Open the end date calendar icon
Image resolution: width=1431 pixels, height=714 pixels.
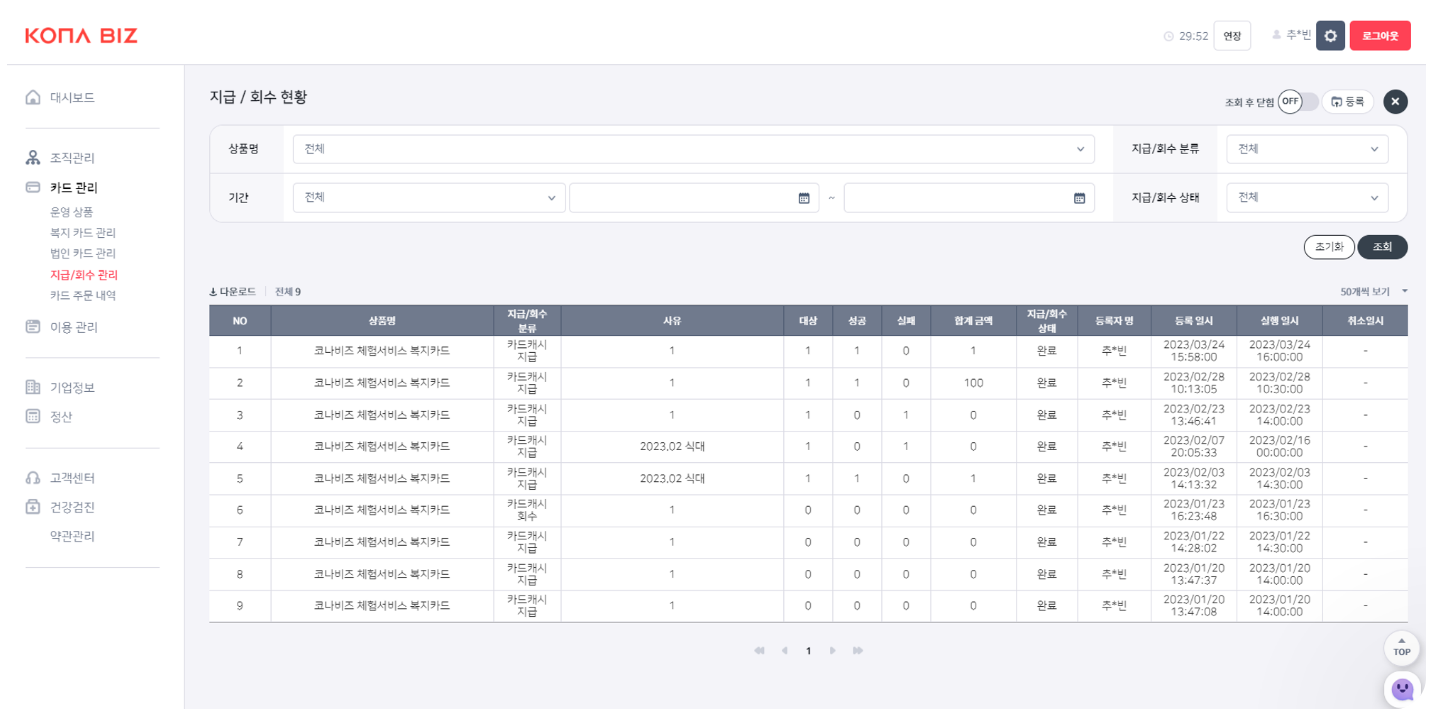click(1079, 198)
